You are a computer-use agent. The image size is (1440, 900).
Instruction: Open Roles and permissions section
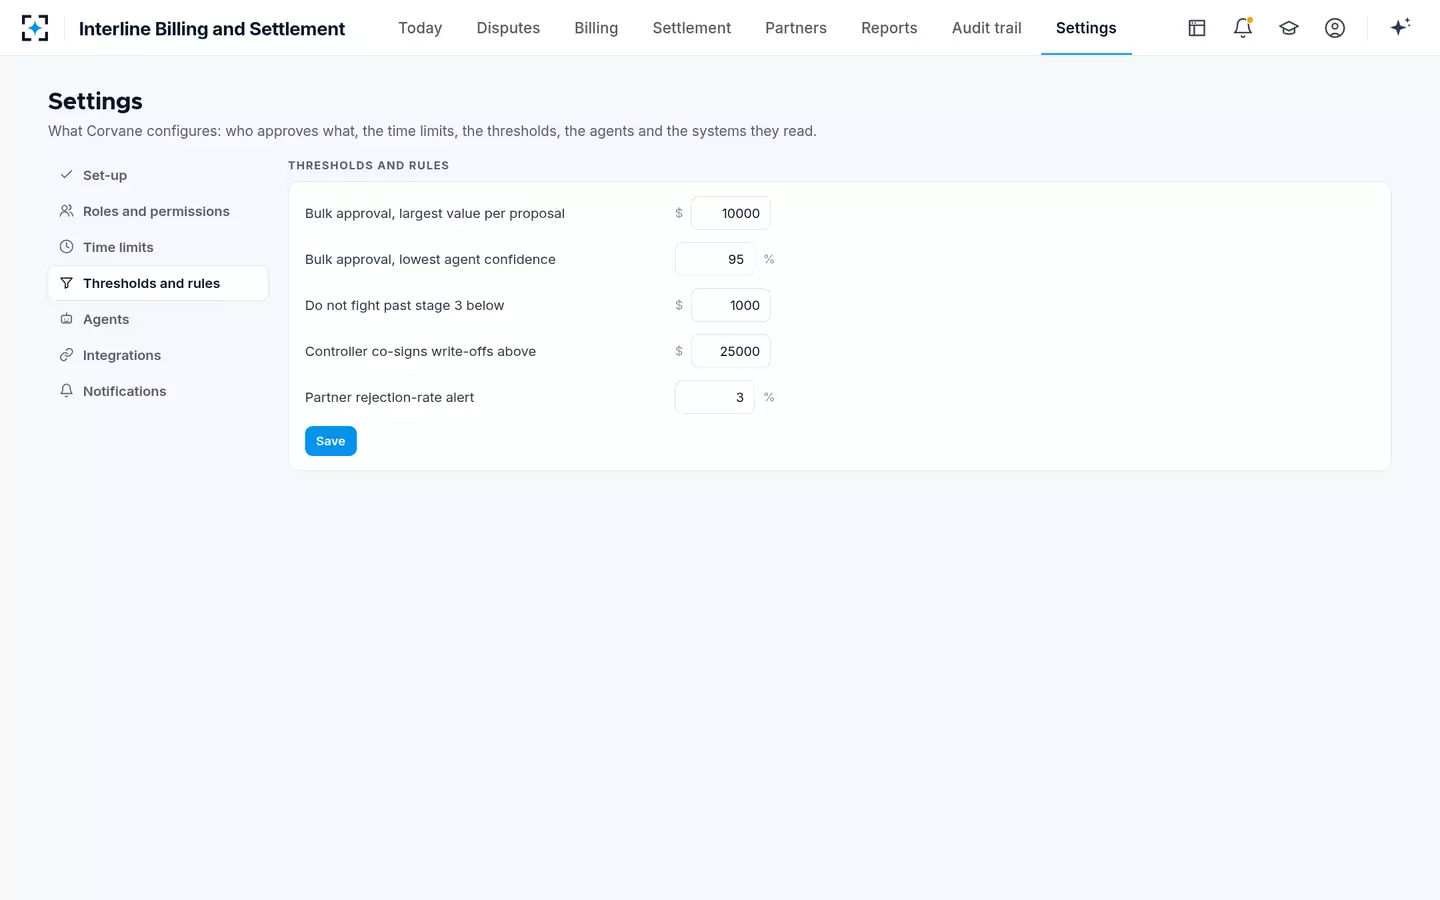point(158,211)
